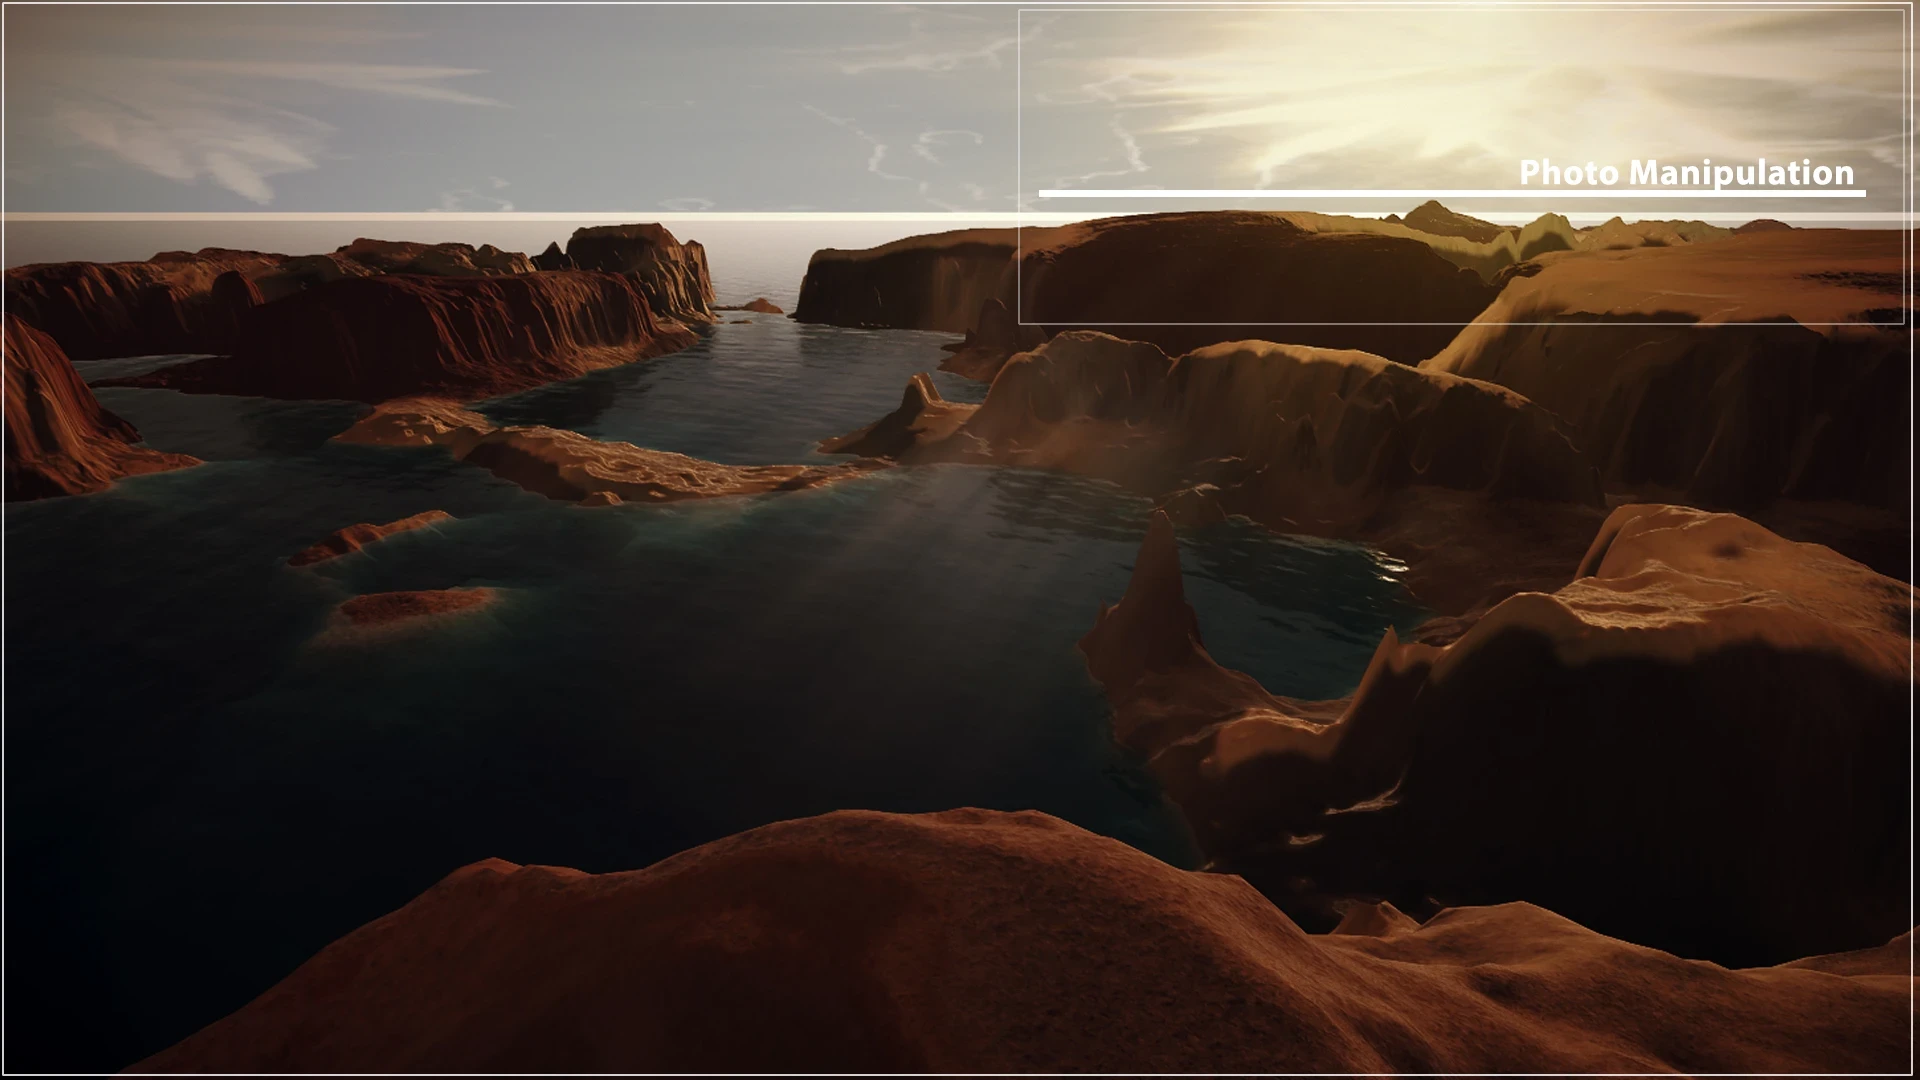
Task: Click the "Photo Manipulation" title text
Action: pos(1686,172)
